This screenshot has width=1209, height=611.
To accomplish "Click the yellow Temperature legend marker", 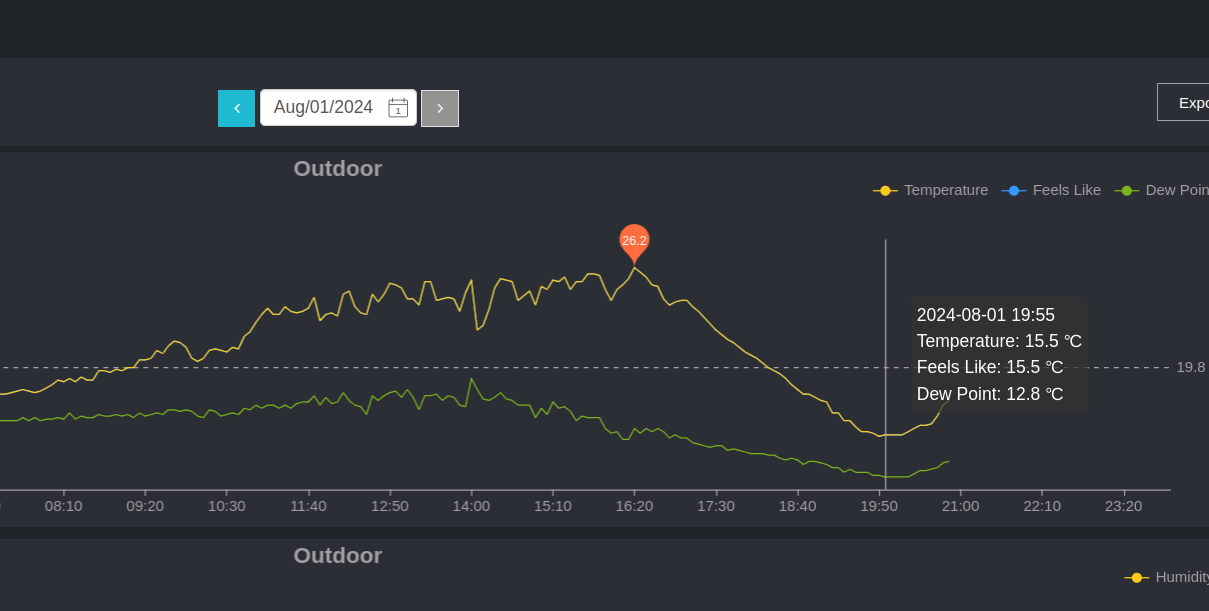I will click(x=885, y=190).
